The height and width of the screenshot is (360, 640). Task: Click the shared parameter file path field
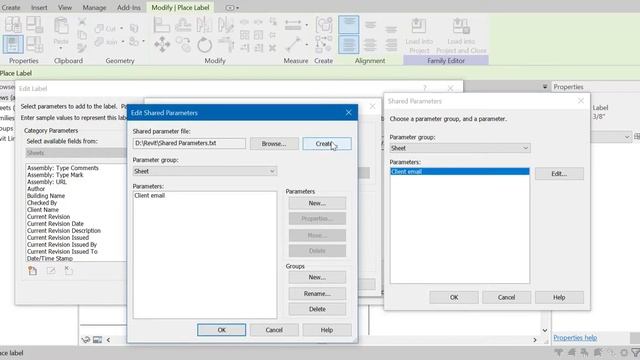coord(189,143)
